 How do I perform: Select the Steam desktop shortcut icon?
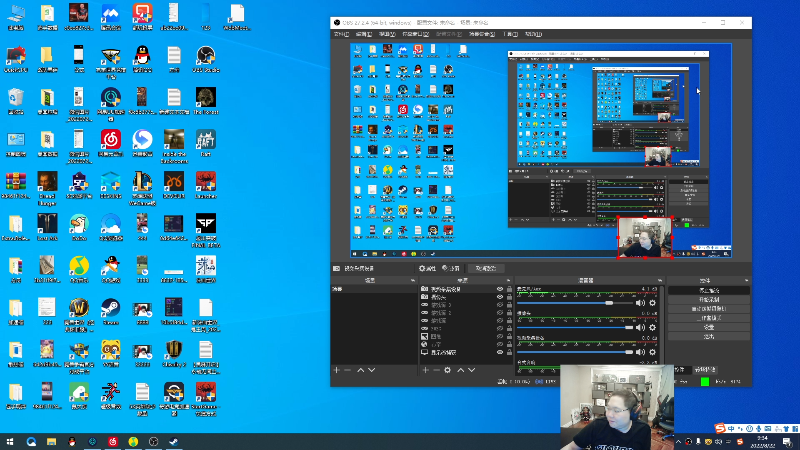coord(111,311)
